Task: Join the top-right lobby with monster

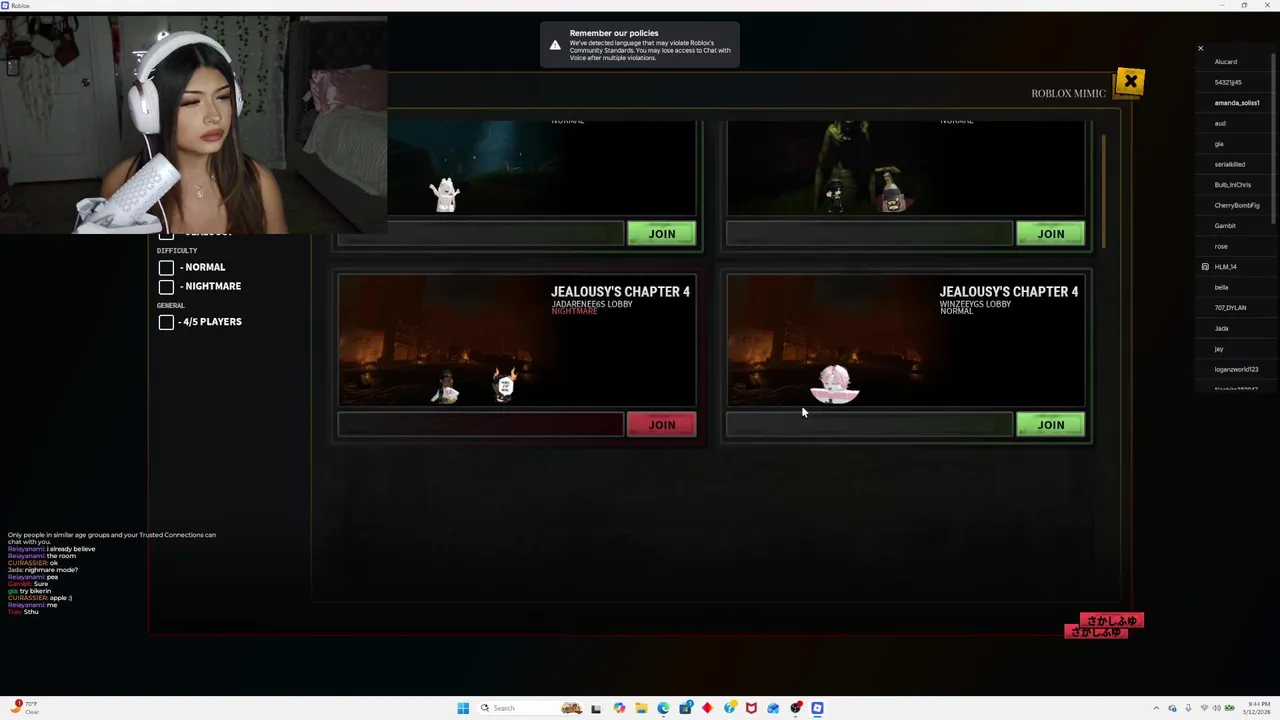Action: point(1050,234)
